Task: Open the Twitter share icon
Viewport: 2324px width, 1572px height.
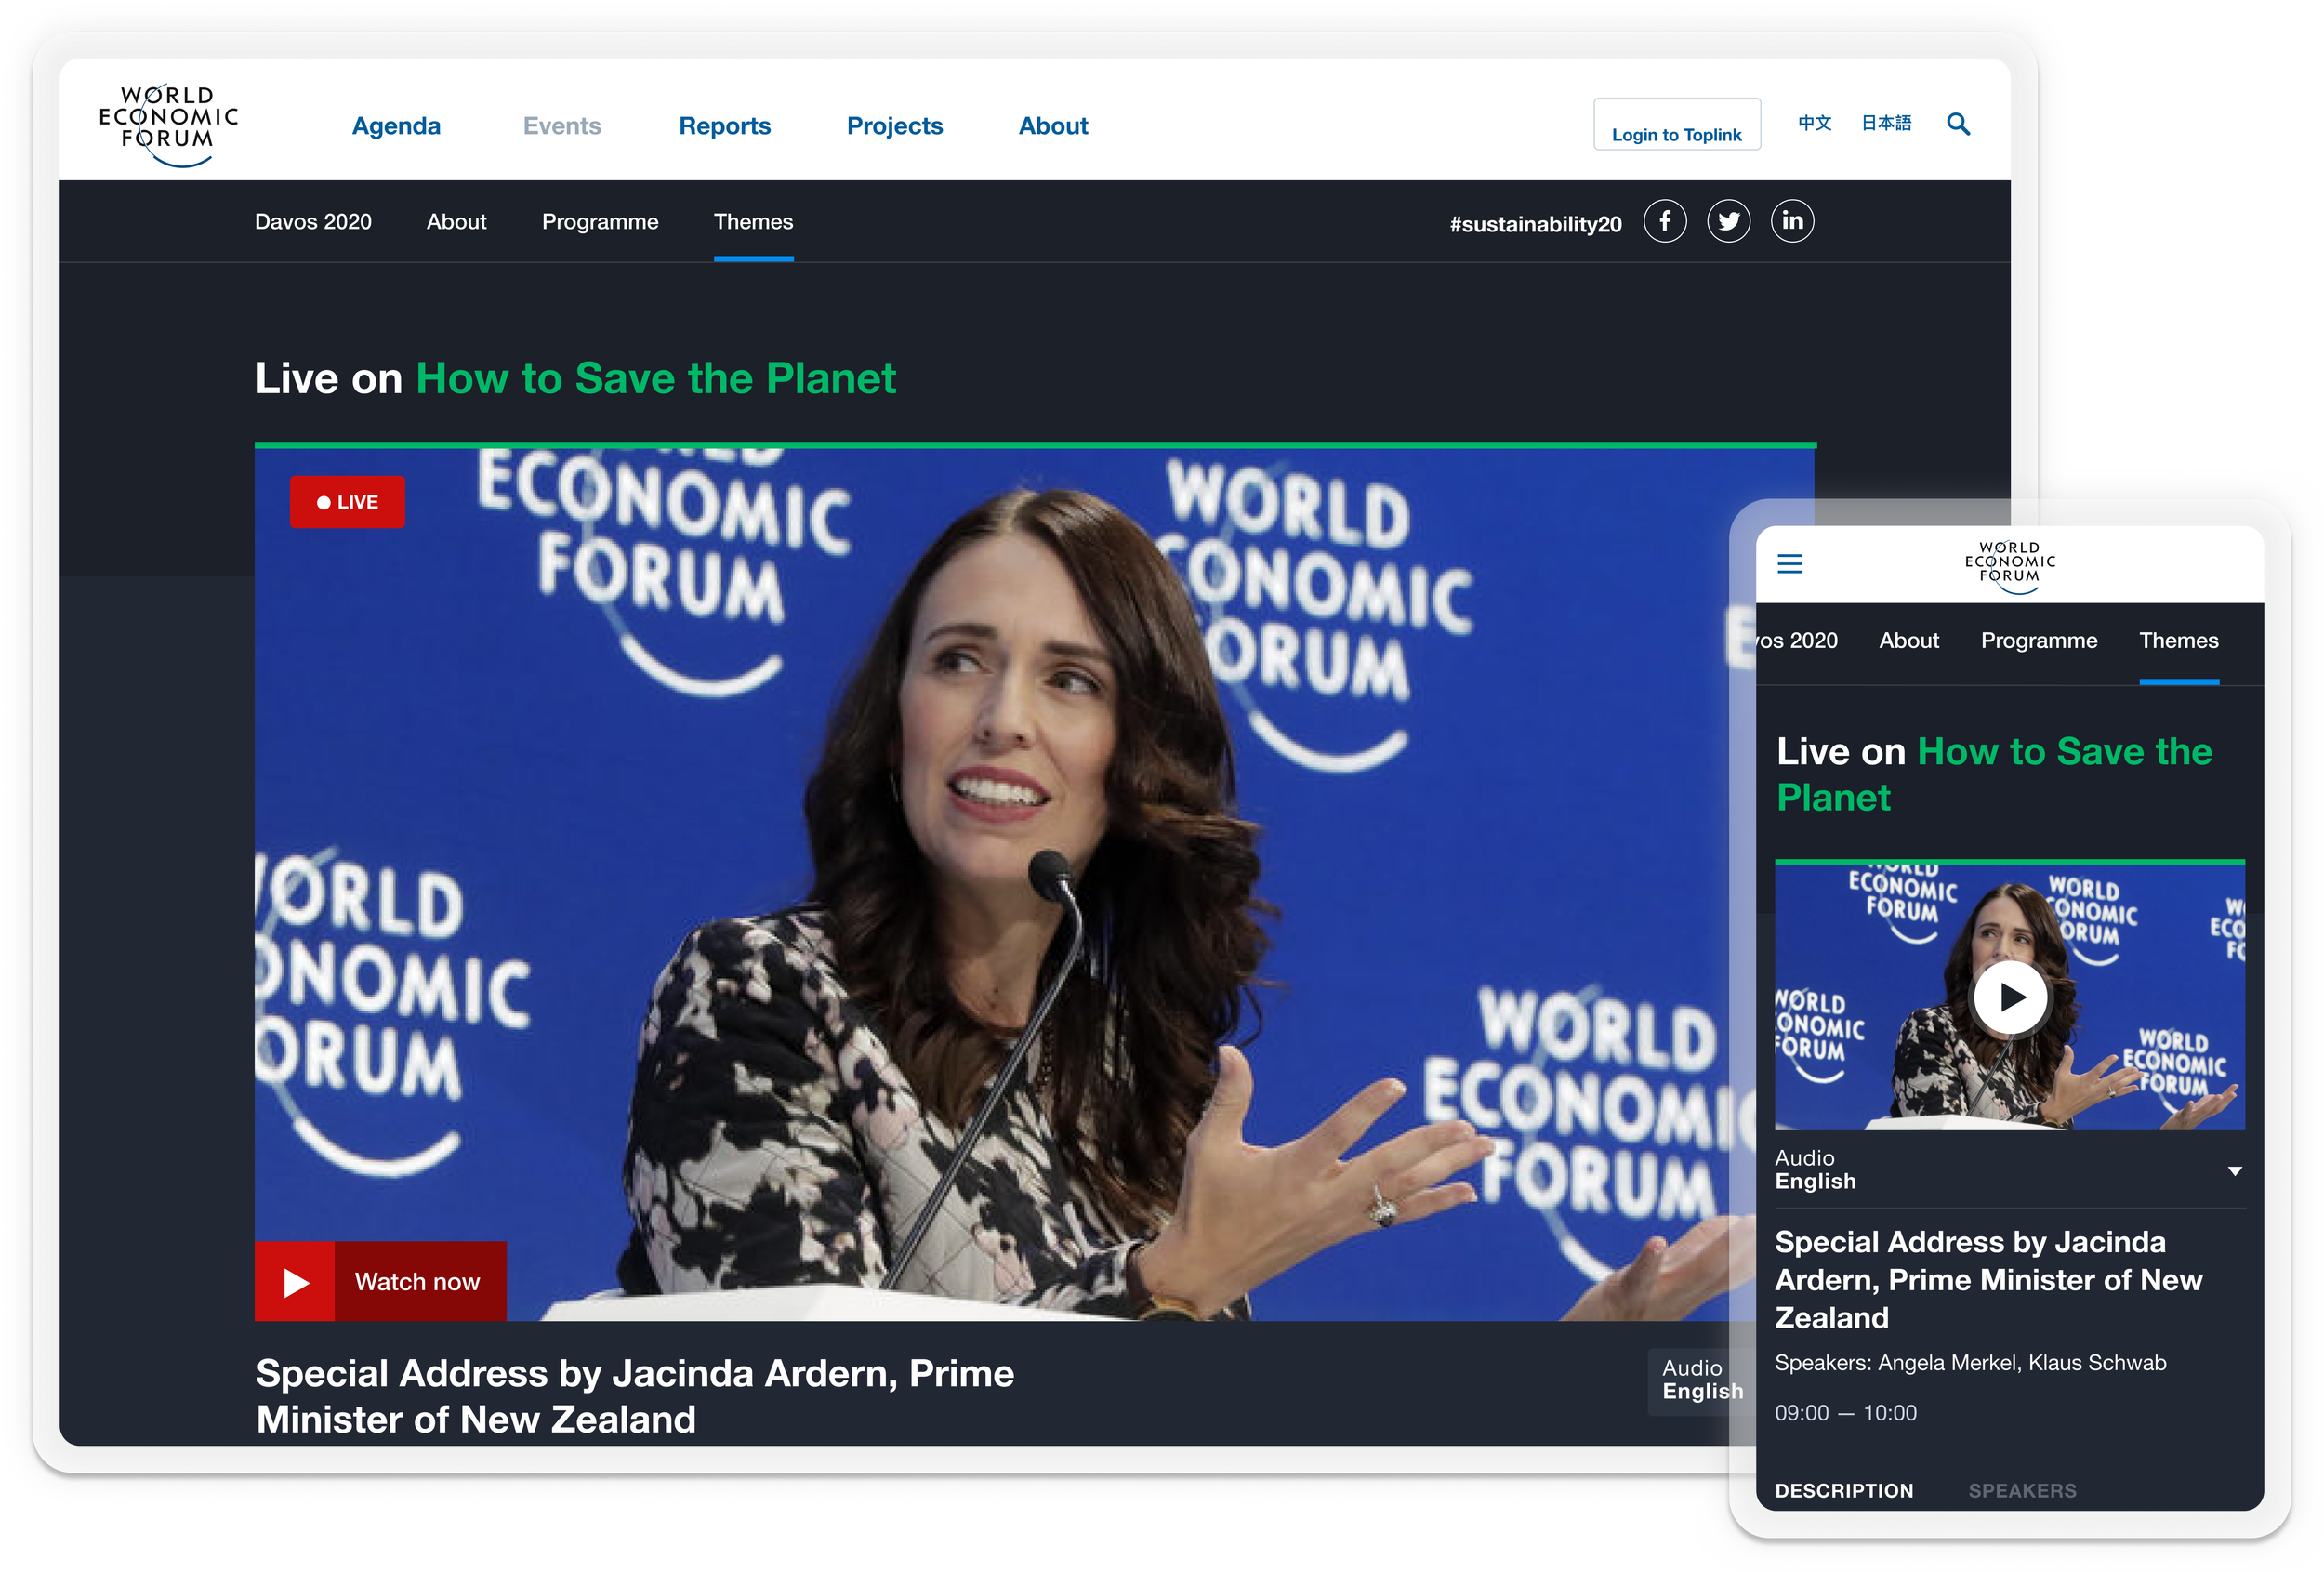Action: [1729, 221]
